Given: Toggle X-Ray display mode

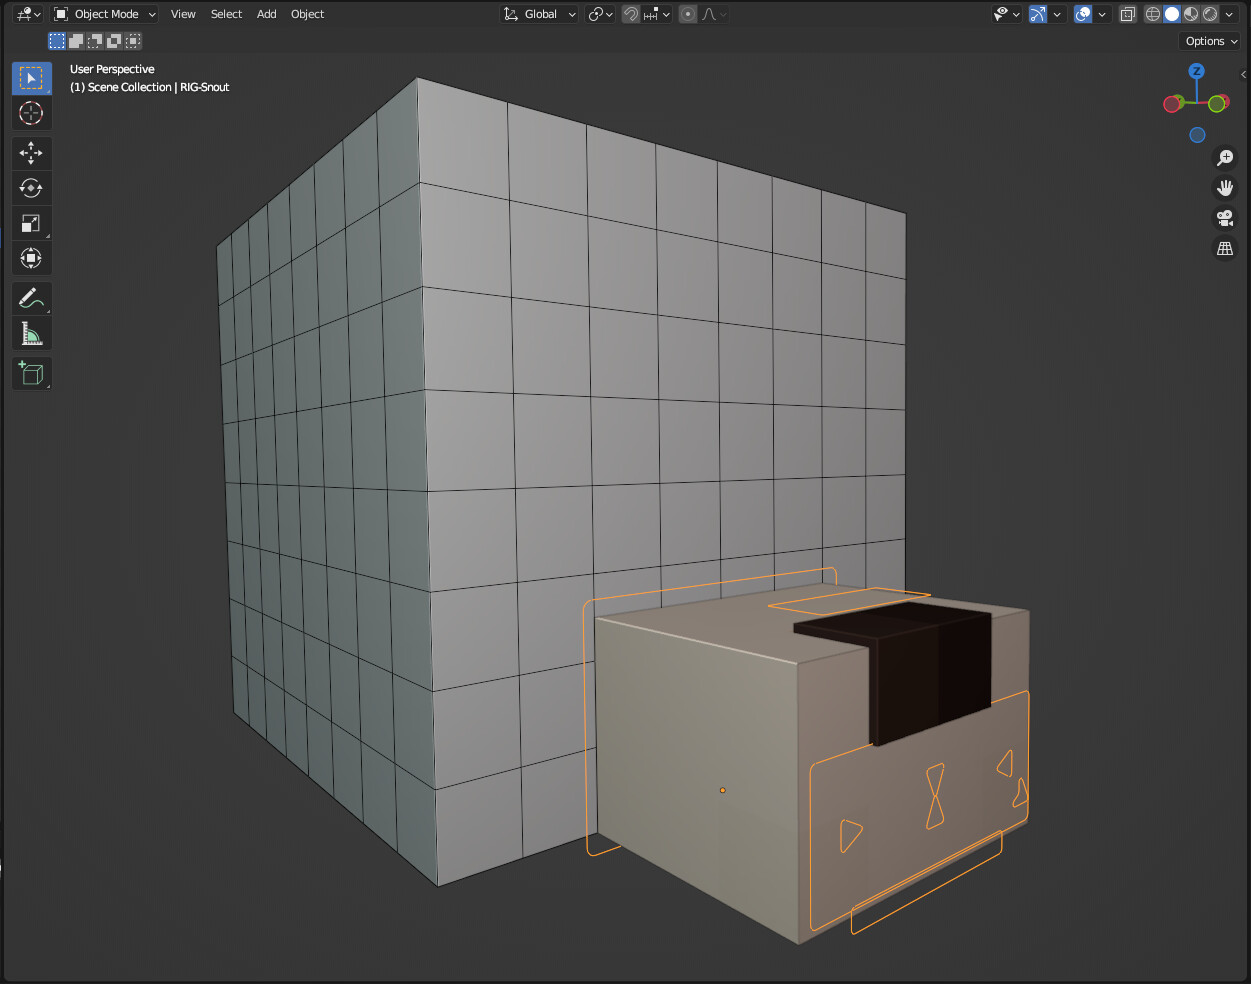Looking at the screenshot, I should pos(1128,14).
